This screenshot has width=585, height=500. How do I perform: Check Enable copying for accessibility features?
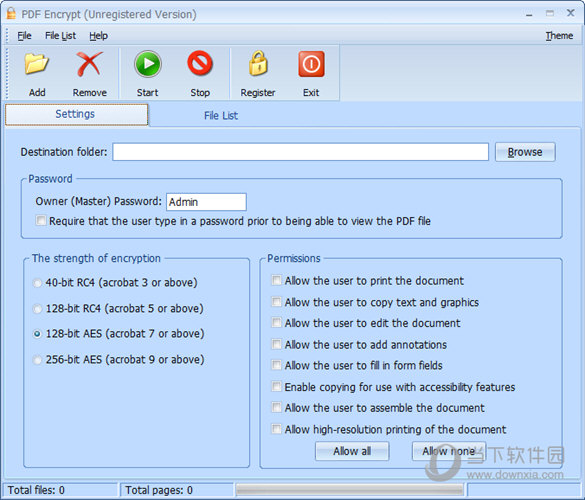(x=276, y=386)
